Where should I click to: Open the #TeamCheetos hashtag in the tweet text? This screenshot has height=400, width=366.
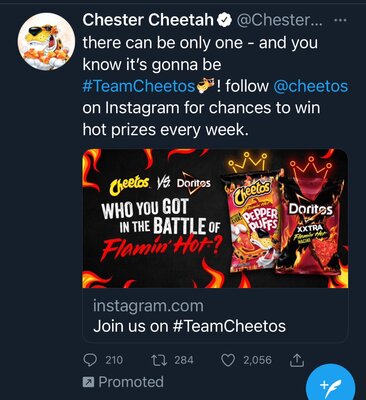pos(139,86)
